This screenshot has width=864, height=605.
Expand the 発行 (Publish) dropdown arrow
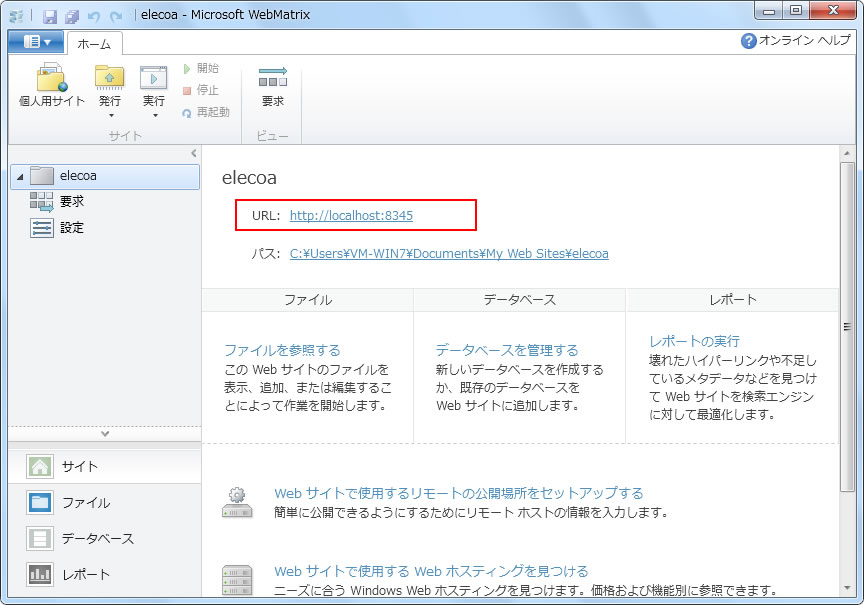[x=110, y=116]
